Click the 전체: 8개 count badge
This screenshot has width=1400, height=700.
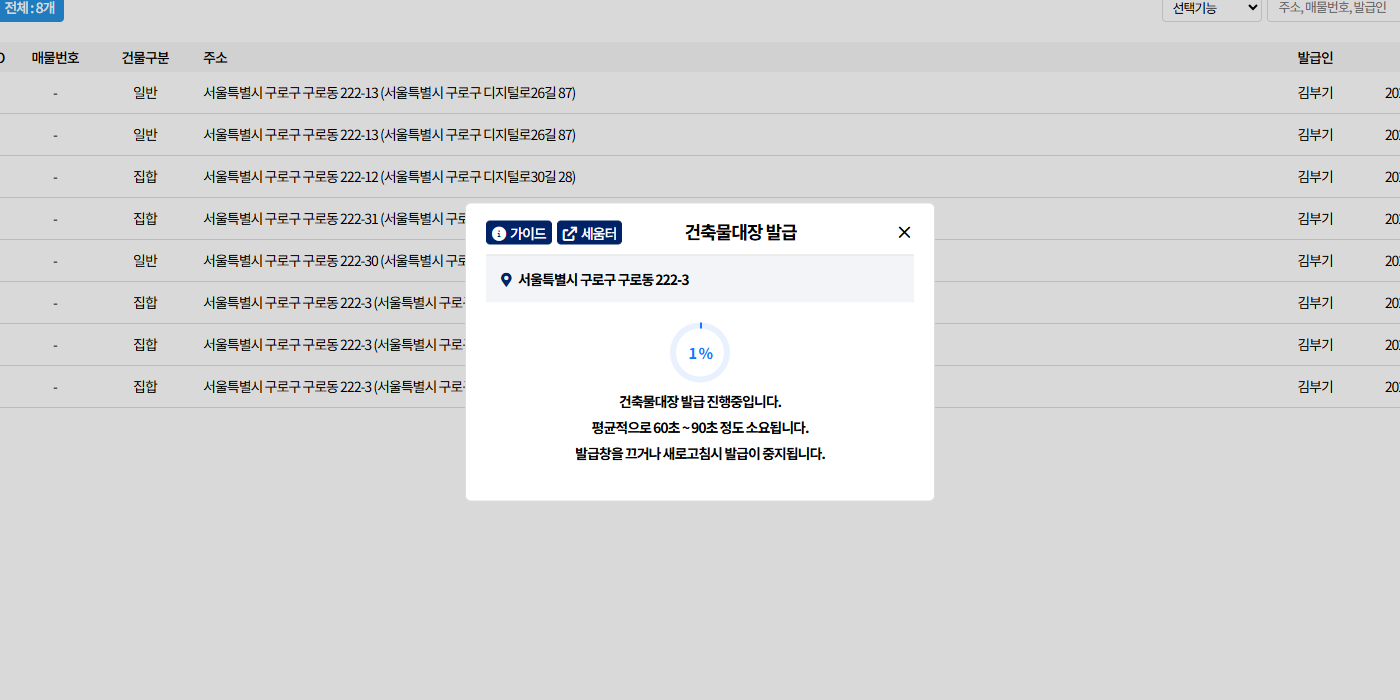[x=30, y=8]
